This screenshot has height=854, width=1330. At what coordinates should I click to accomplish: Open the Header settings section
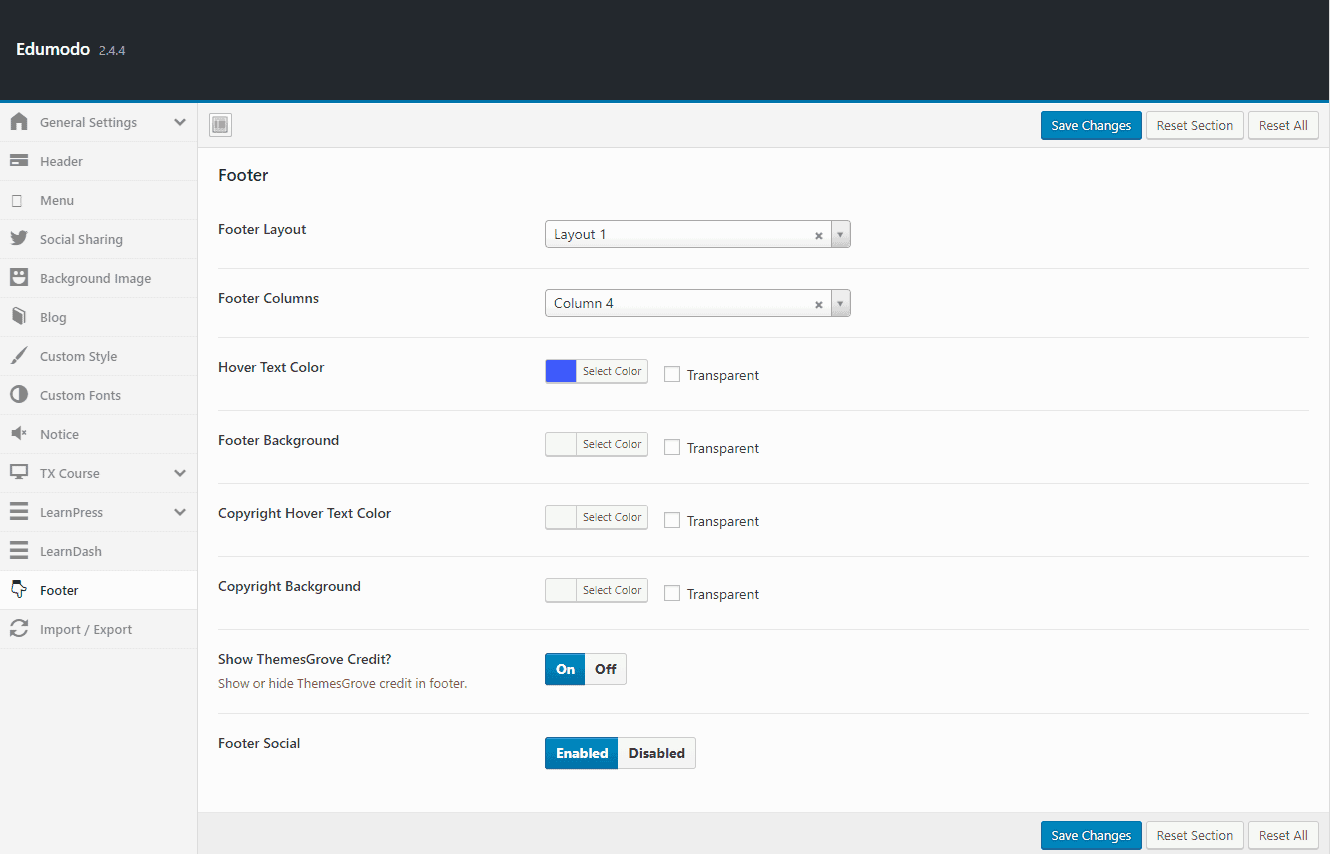[61, 161]
